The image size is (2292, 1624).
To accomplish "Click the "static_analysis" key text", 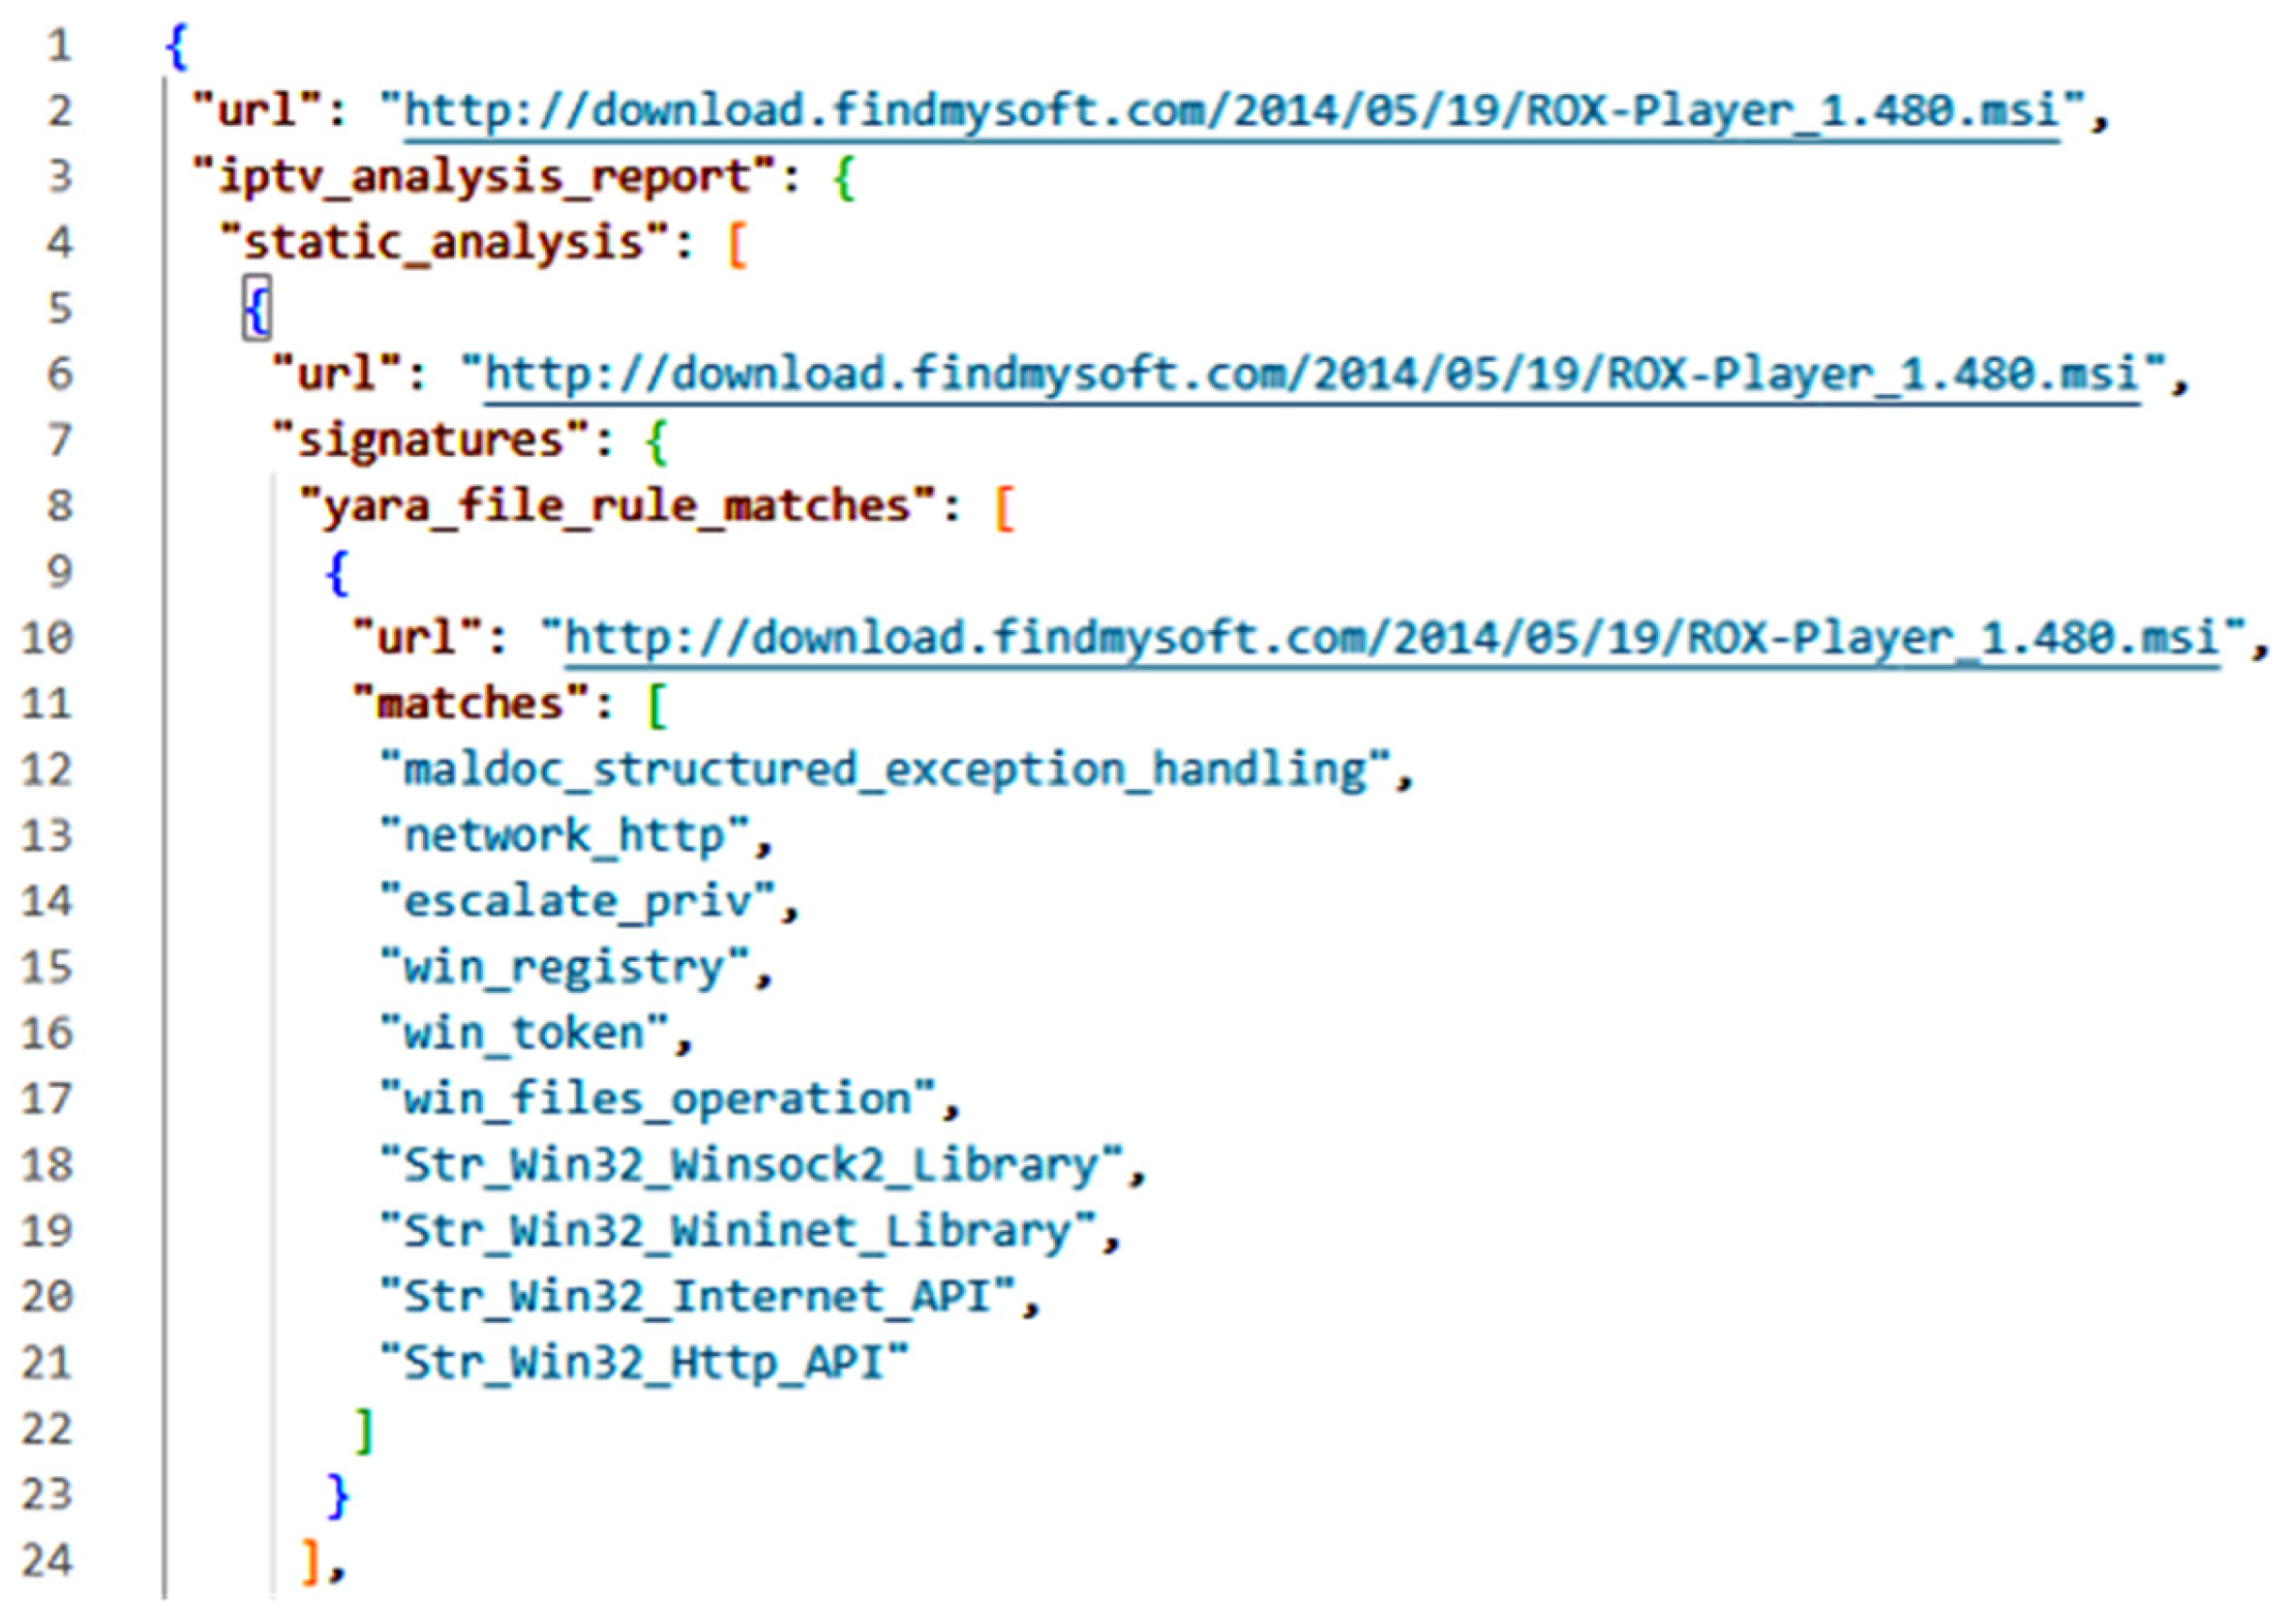I will pyautogui.click(x=443, y=243).
